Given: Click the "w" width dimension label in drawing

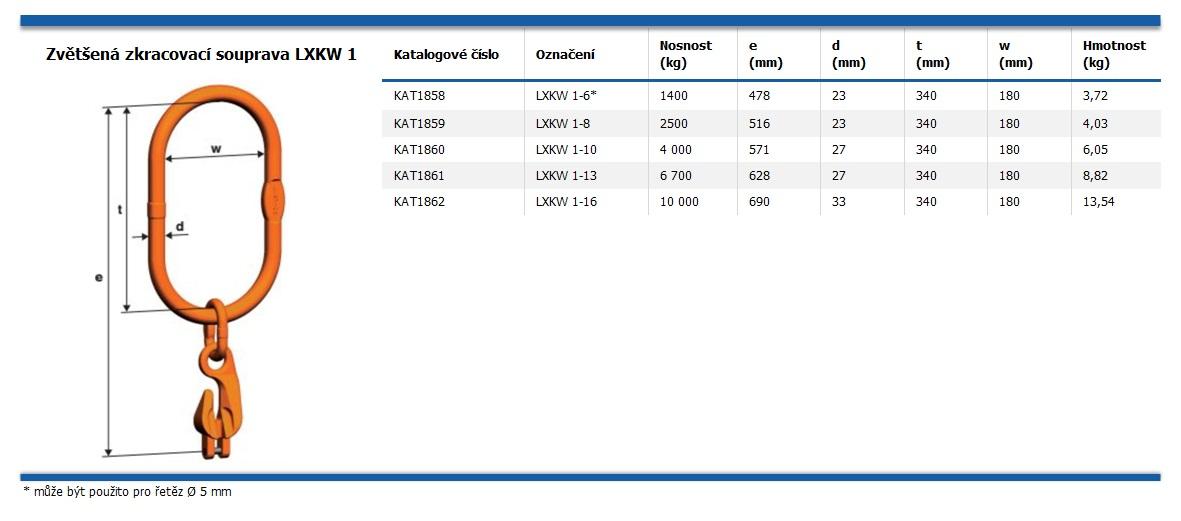Looking at the screenshot, I should tap(216, 149).
